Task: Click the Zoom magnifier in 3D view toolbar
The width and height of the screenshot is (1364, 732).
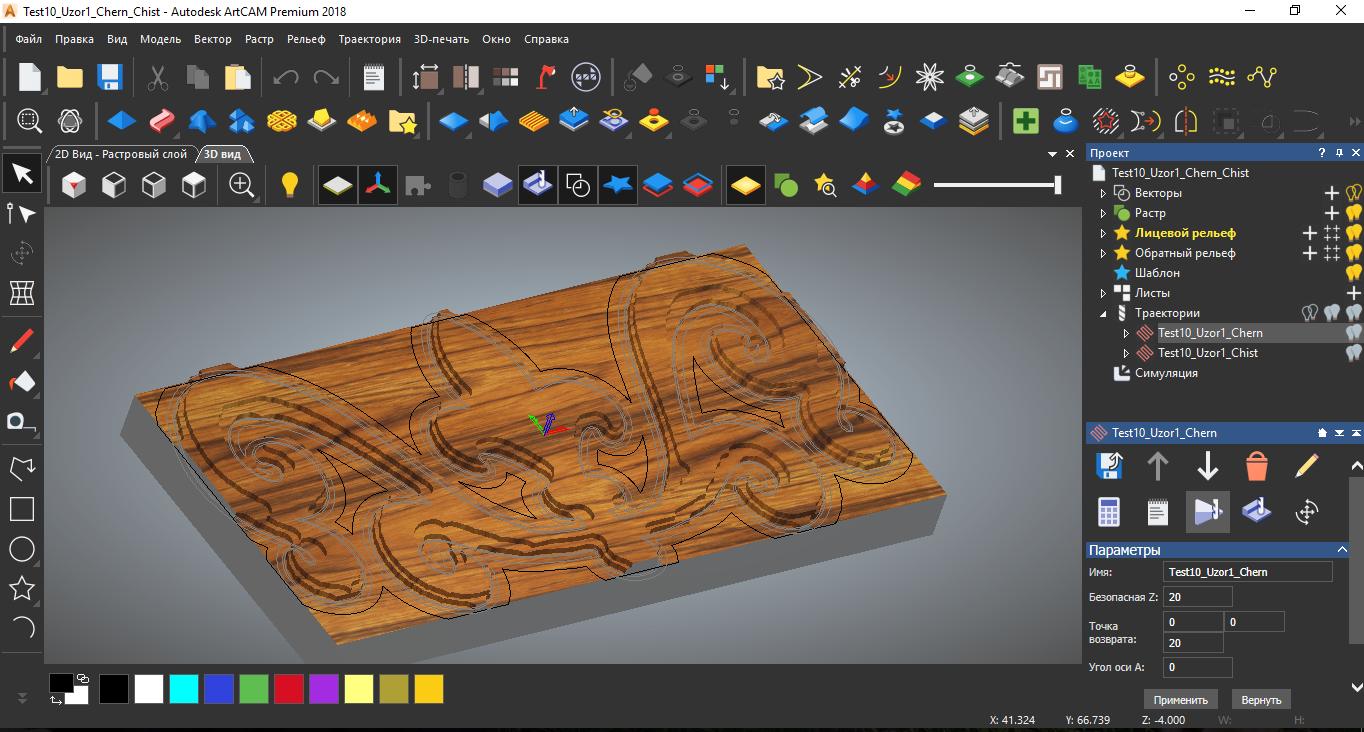Action: tap(241, 185)
